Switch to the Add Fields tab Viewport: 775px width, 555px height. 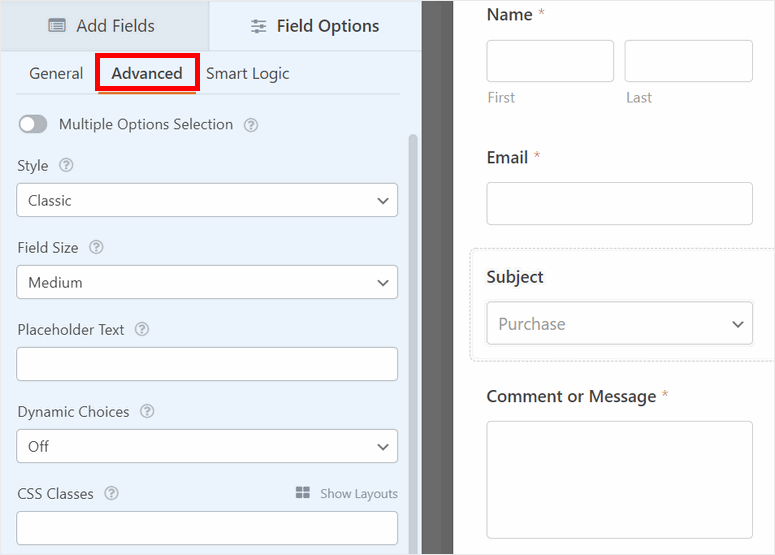pos(102,26)
